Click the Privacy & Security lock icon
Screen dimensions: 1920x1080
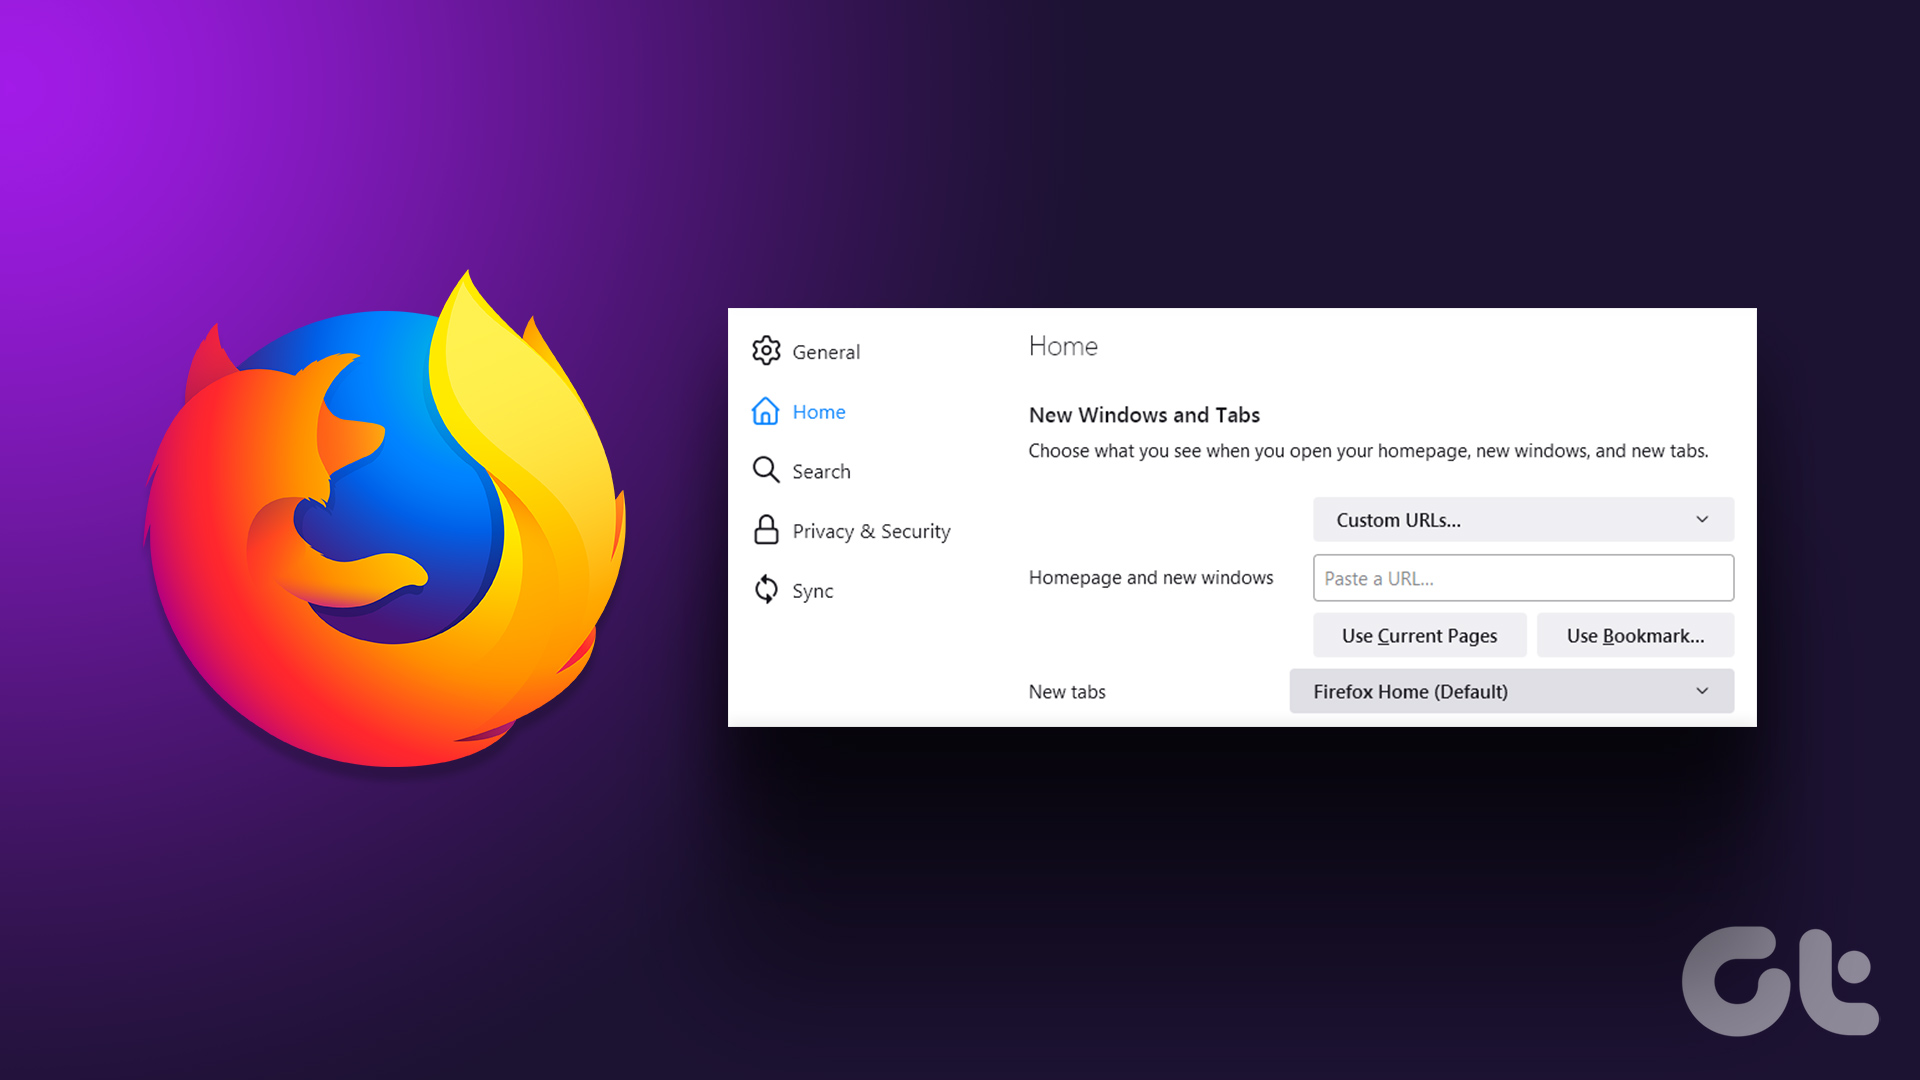tap(766, 530)
